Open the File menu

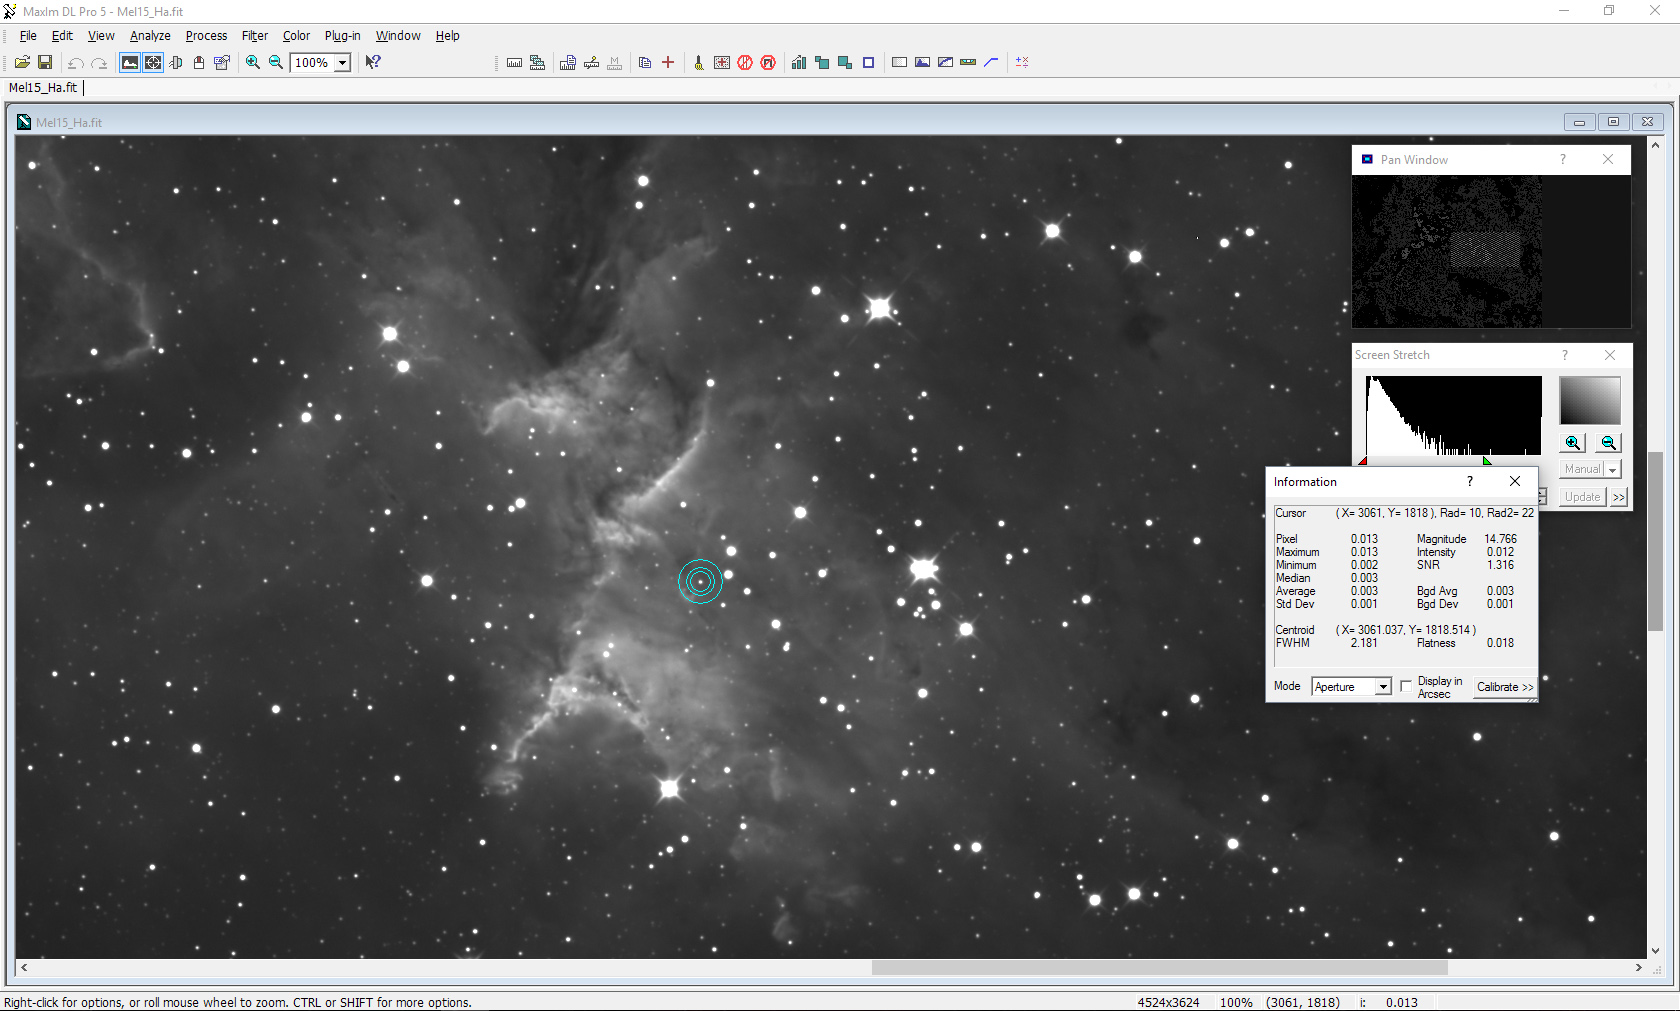click(28, 36)
